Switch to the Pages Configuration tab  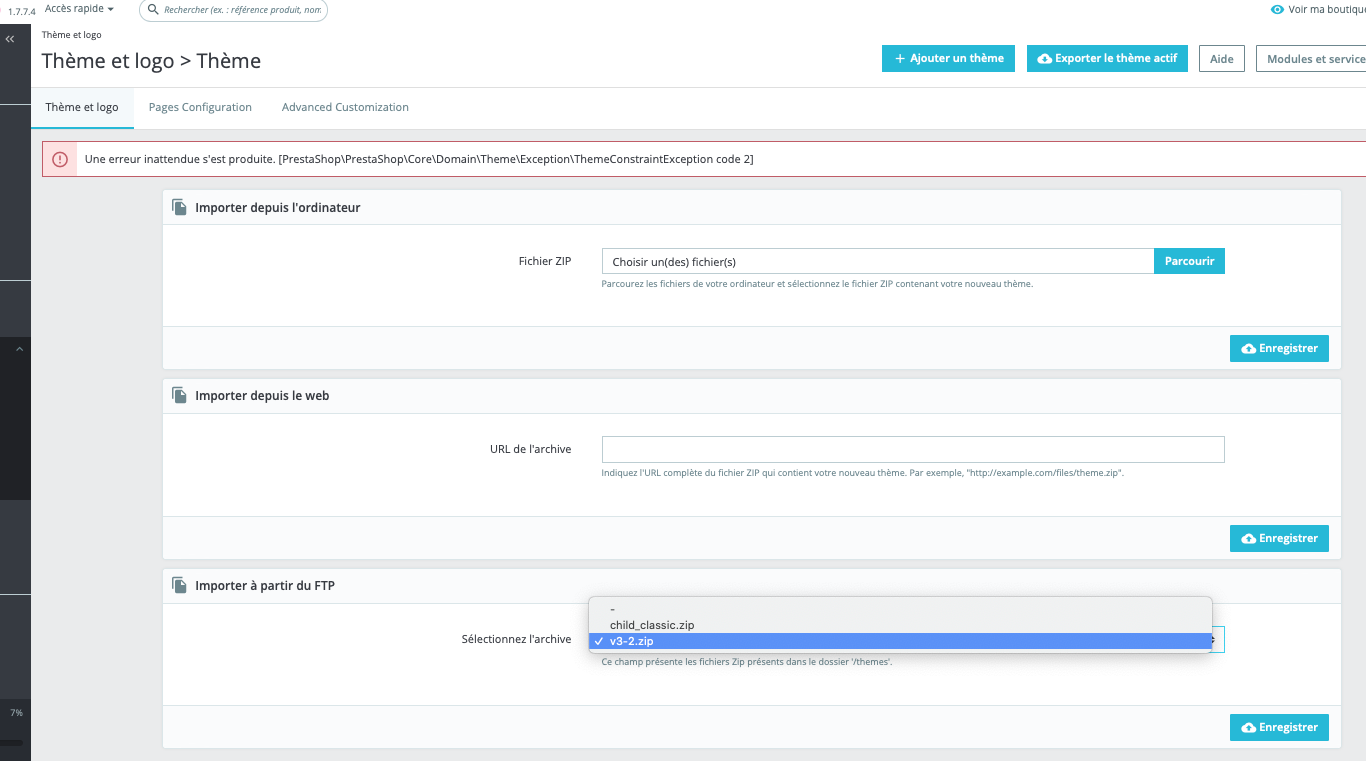[x=200, y=107]
